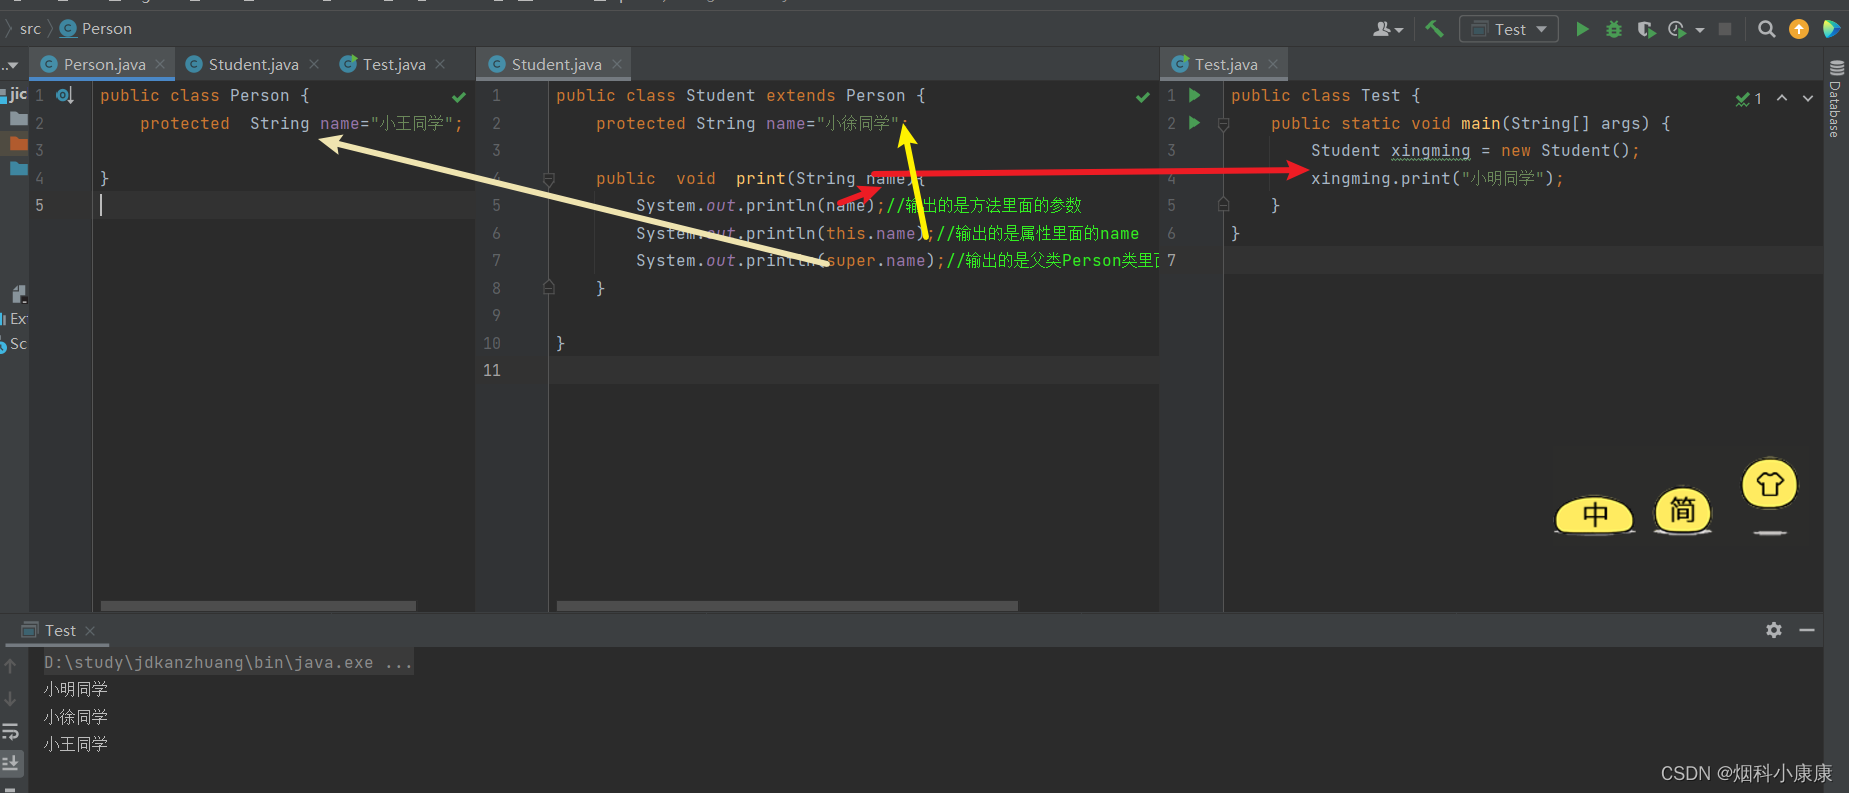Click the Build Project hammer icon

click(x=1435, y=29)
